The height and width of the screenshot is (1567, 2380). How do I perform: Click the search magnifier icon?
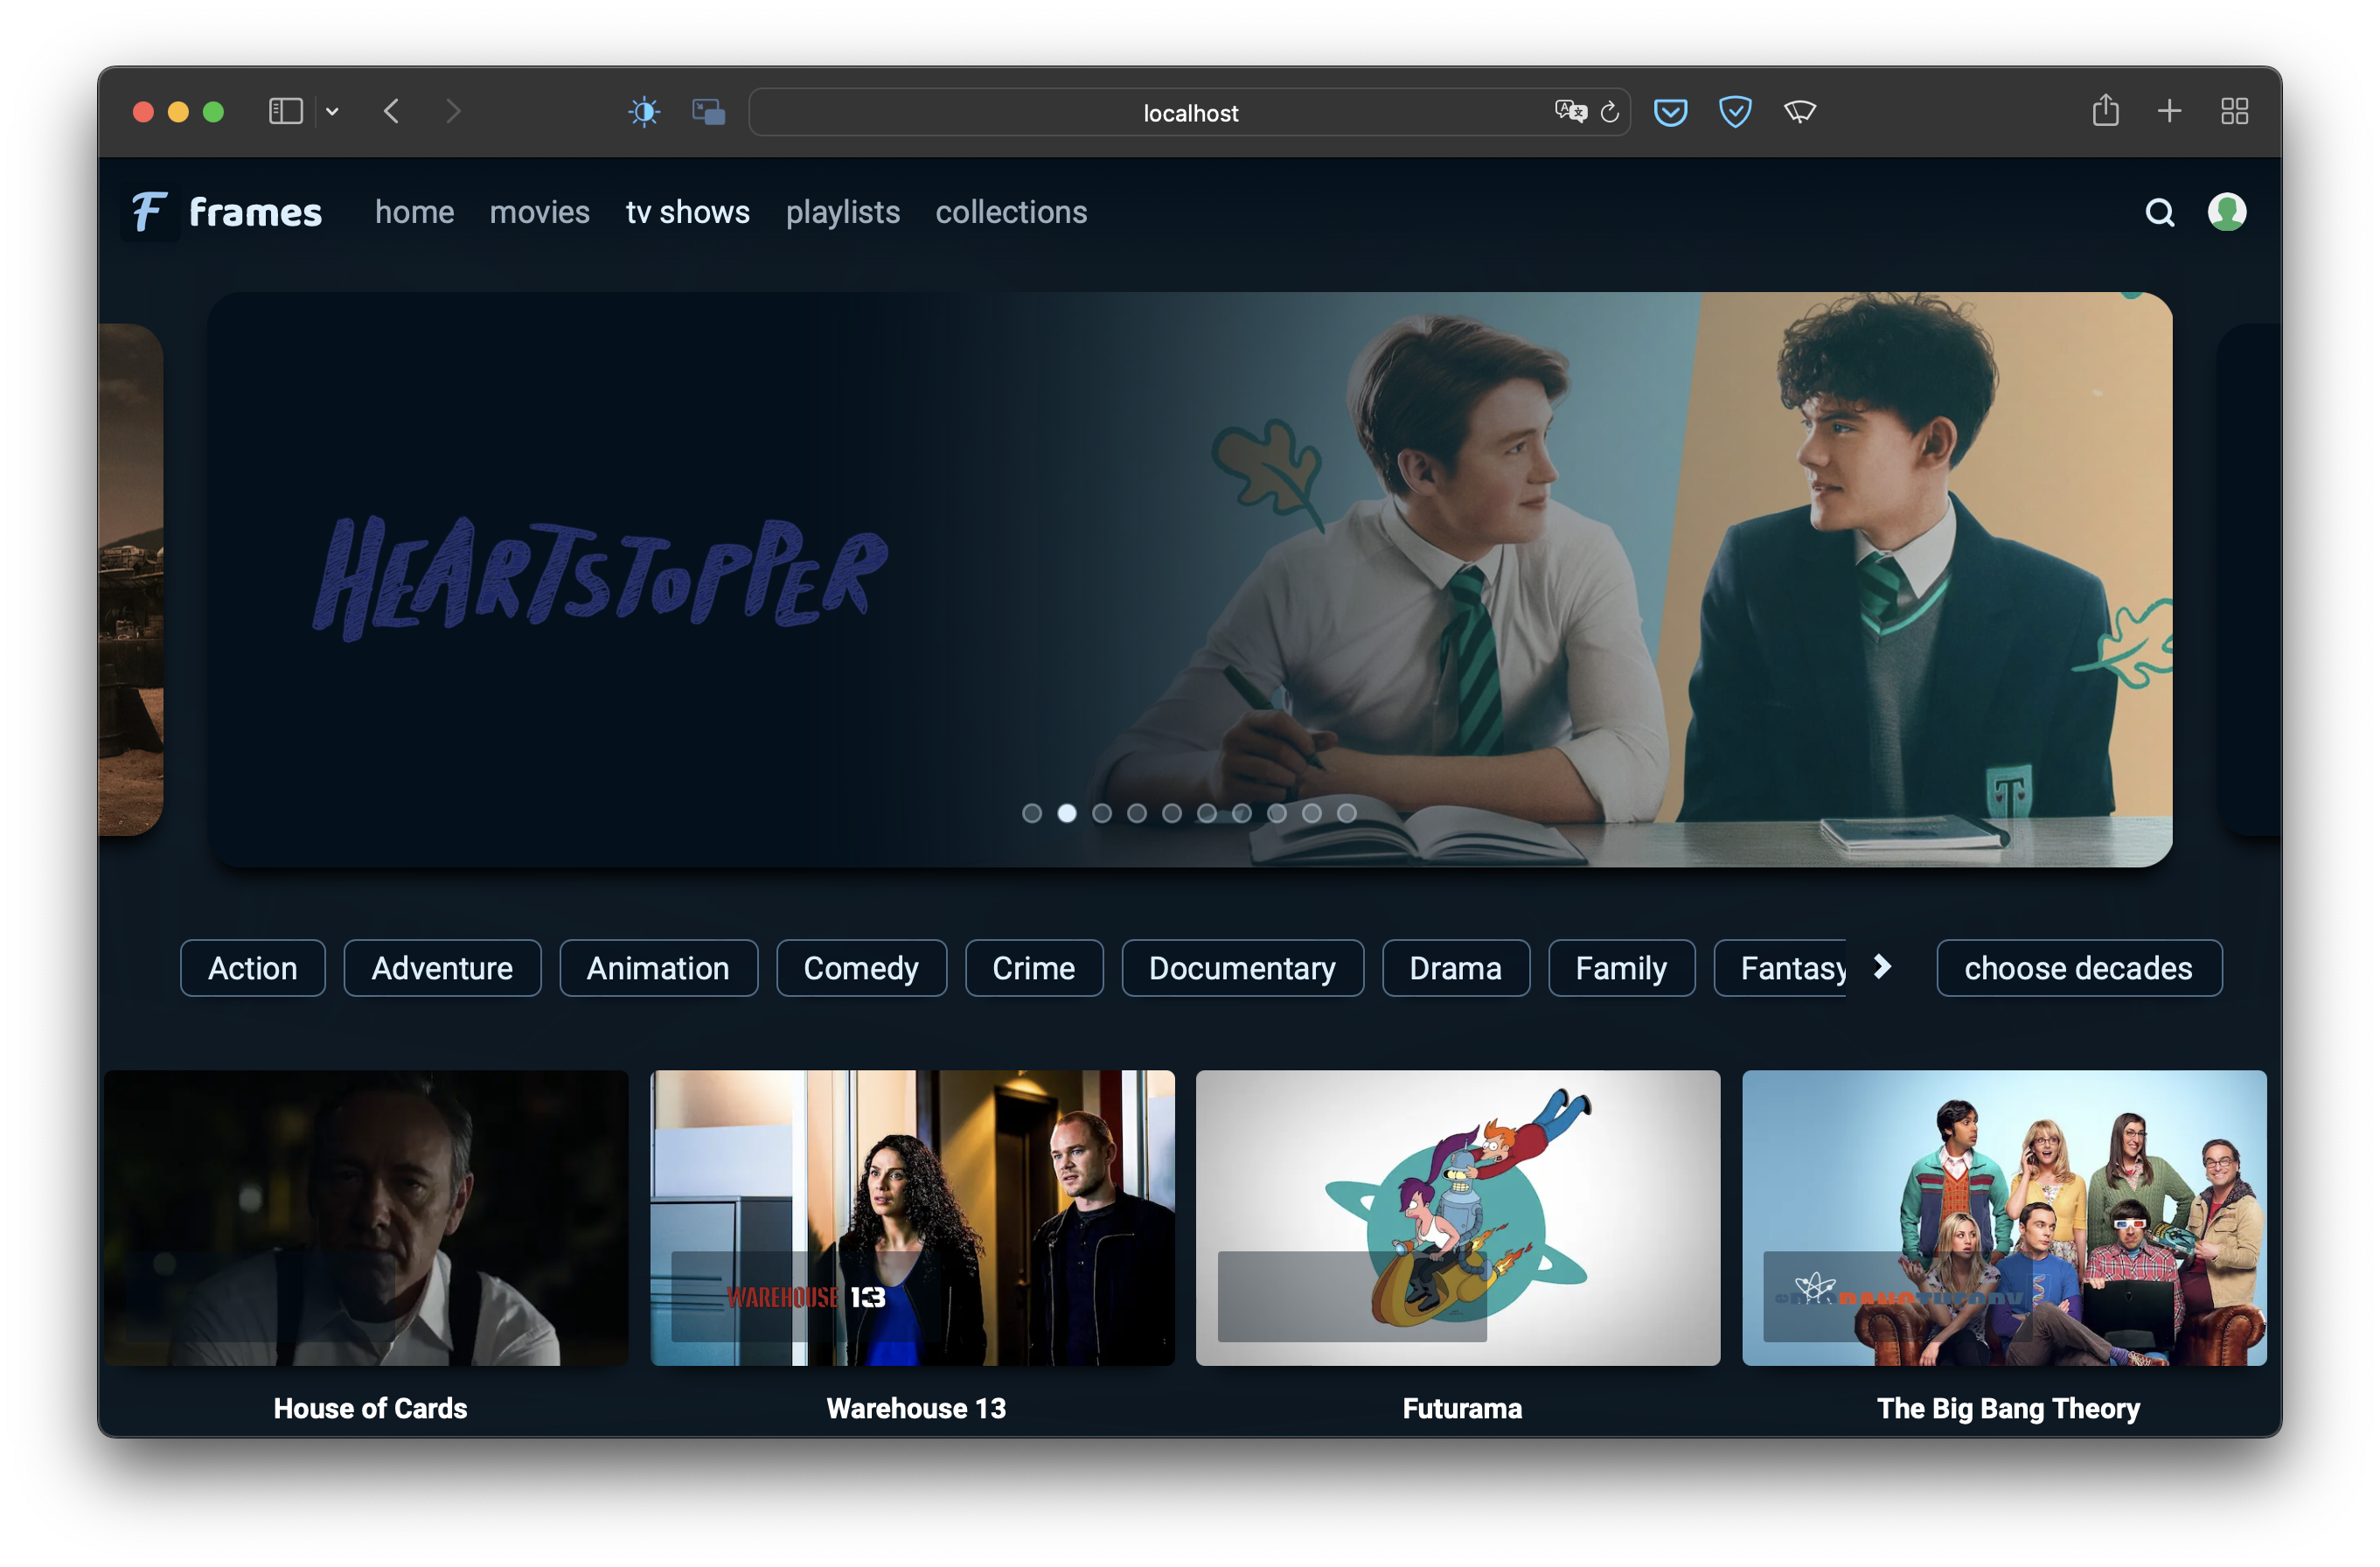[x=2159, y=212]
